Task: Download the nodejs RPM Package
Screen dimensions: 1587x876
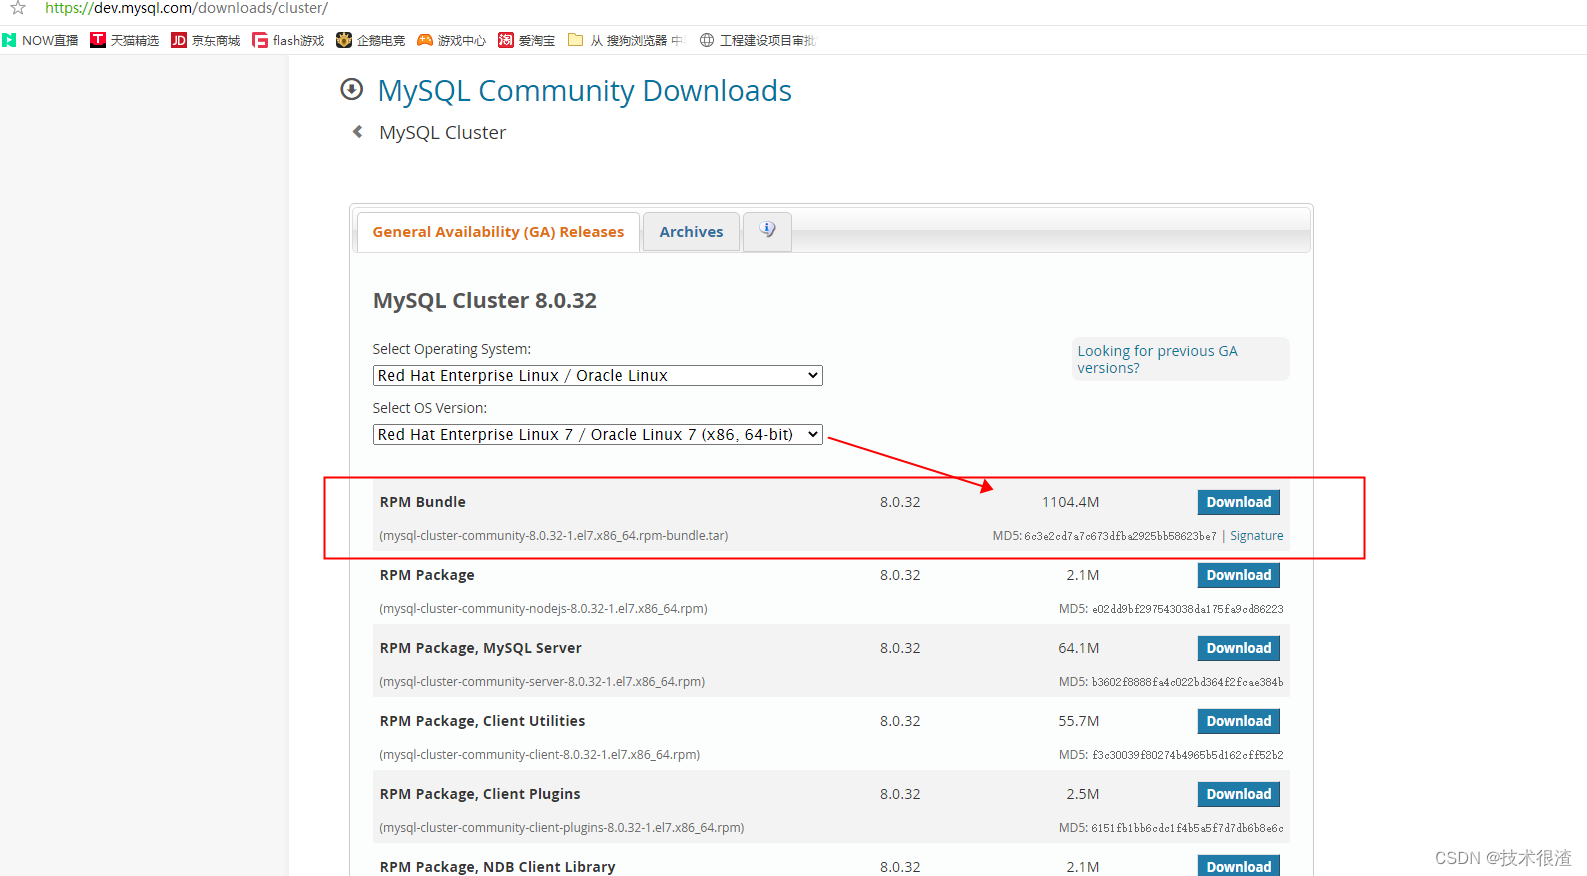Action: pos(1238,575)
